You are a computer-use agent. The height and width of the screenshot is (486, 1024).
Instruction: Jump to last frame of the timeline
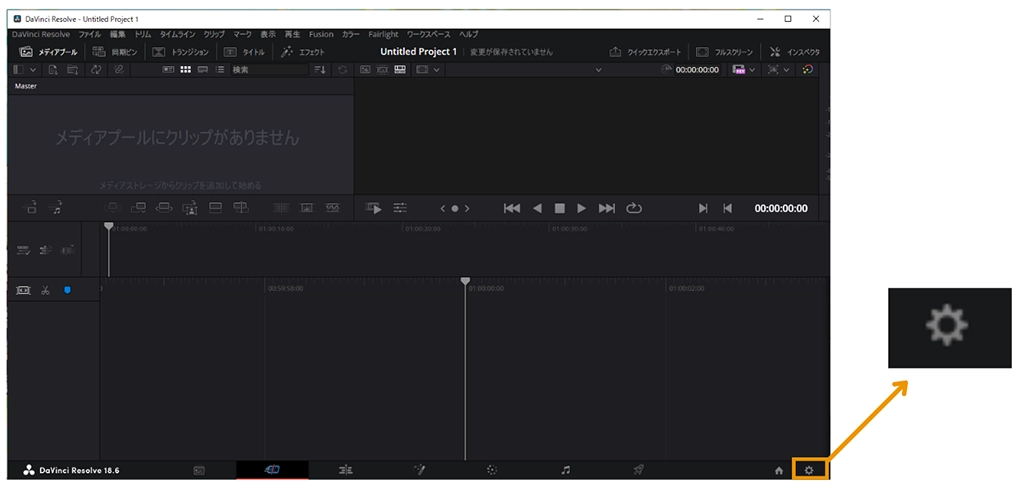pyautogui.click(x=607, y=208)
